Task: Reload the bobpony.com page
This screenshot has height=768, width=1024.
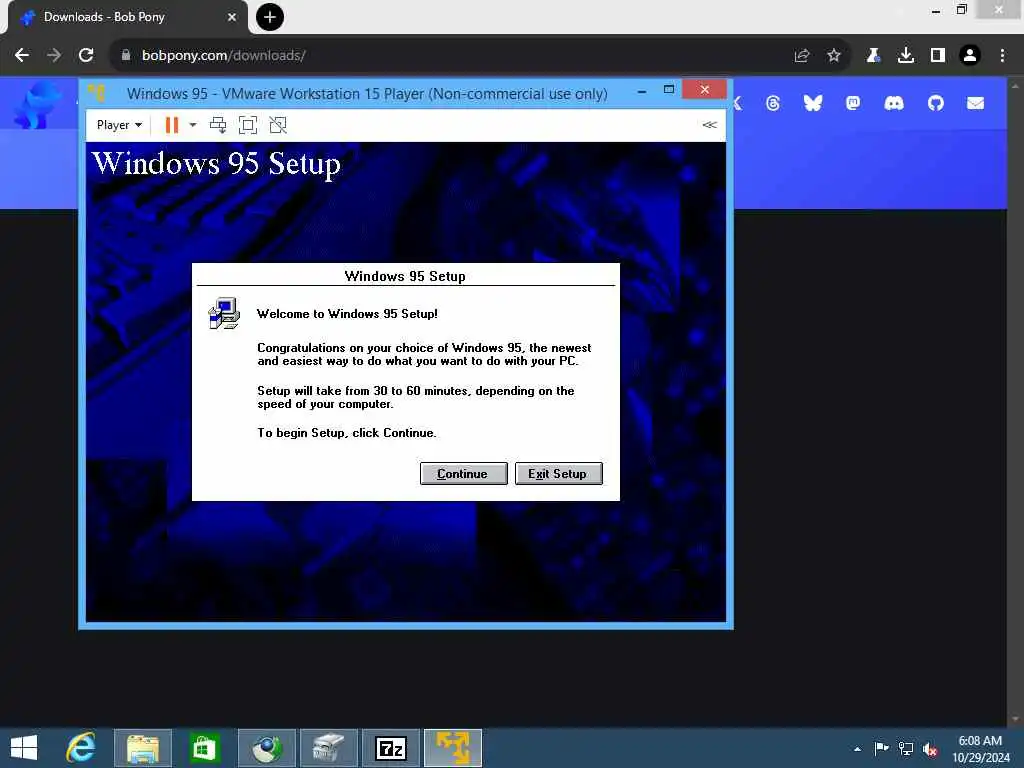Action: point(86,56)
